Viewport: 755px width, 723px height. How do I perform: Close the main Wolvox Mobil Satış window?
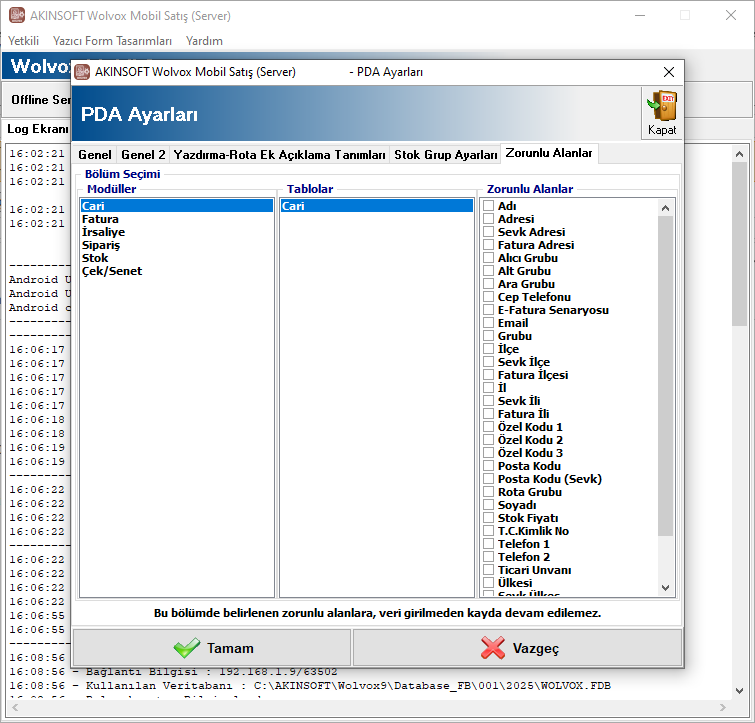pyautogui.click(x=731, y=15)
